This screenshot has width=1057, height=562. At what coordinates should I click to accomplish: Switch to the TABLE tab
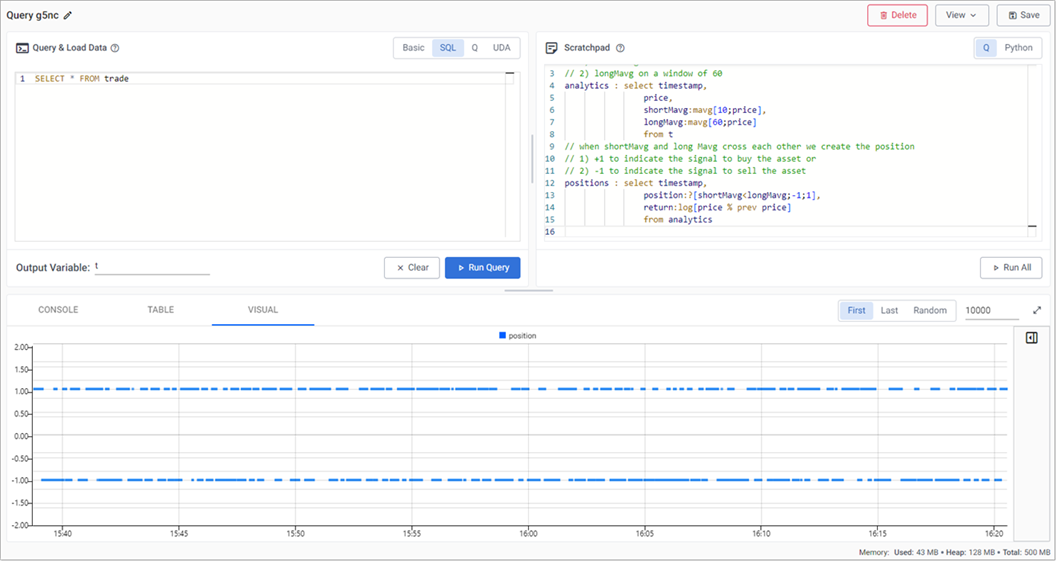tap(160, 310)
